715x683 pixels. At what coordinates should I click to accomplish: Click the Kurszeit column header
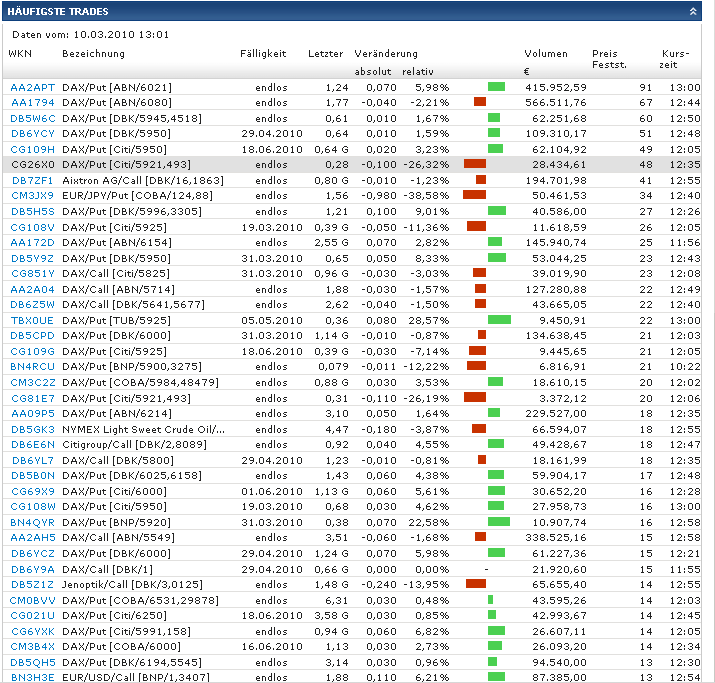675,59
